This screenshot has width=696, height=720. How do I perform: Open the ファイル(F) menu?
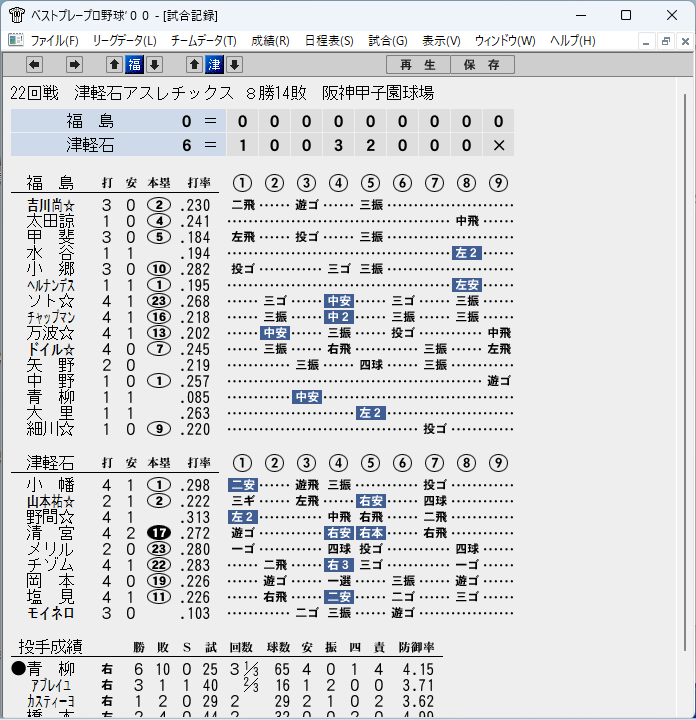54,41
